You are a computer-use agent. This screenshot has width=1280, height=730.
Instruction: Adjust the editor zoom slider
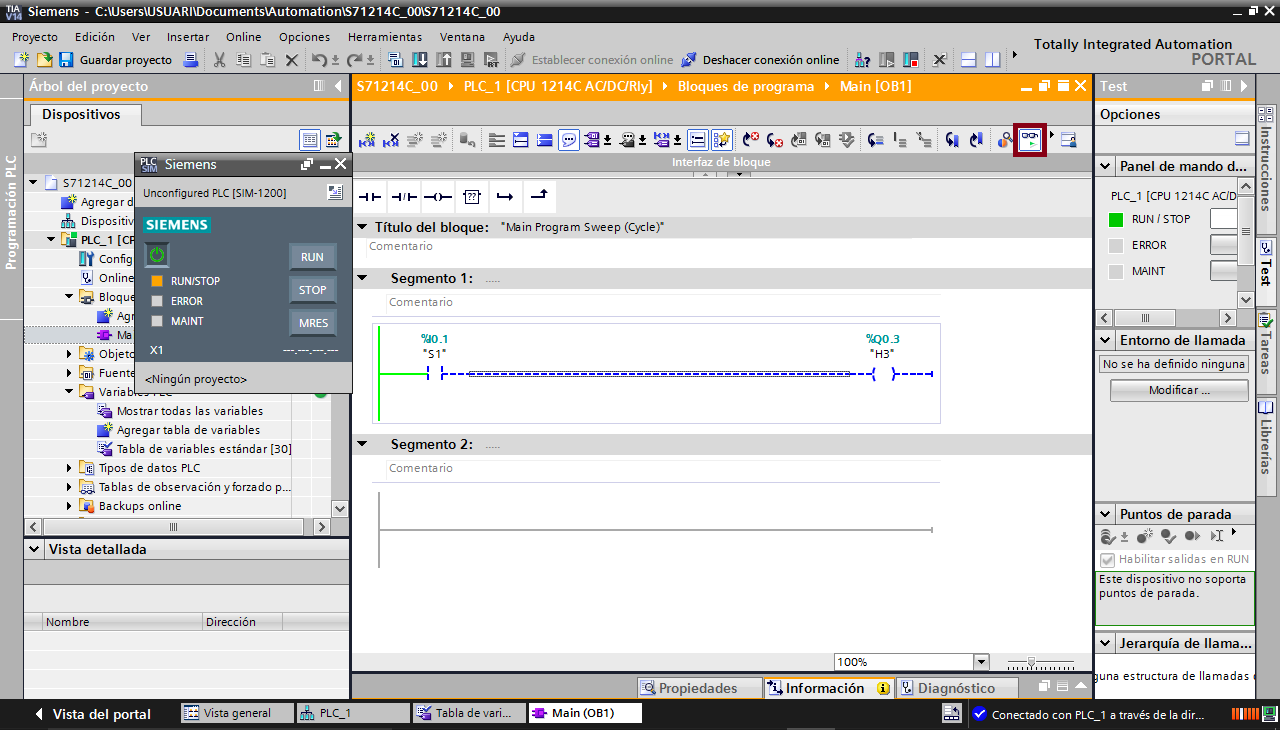(1031, 662)
